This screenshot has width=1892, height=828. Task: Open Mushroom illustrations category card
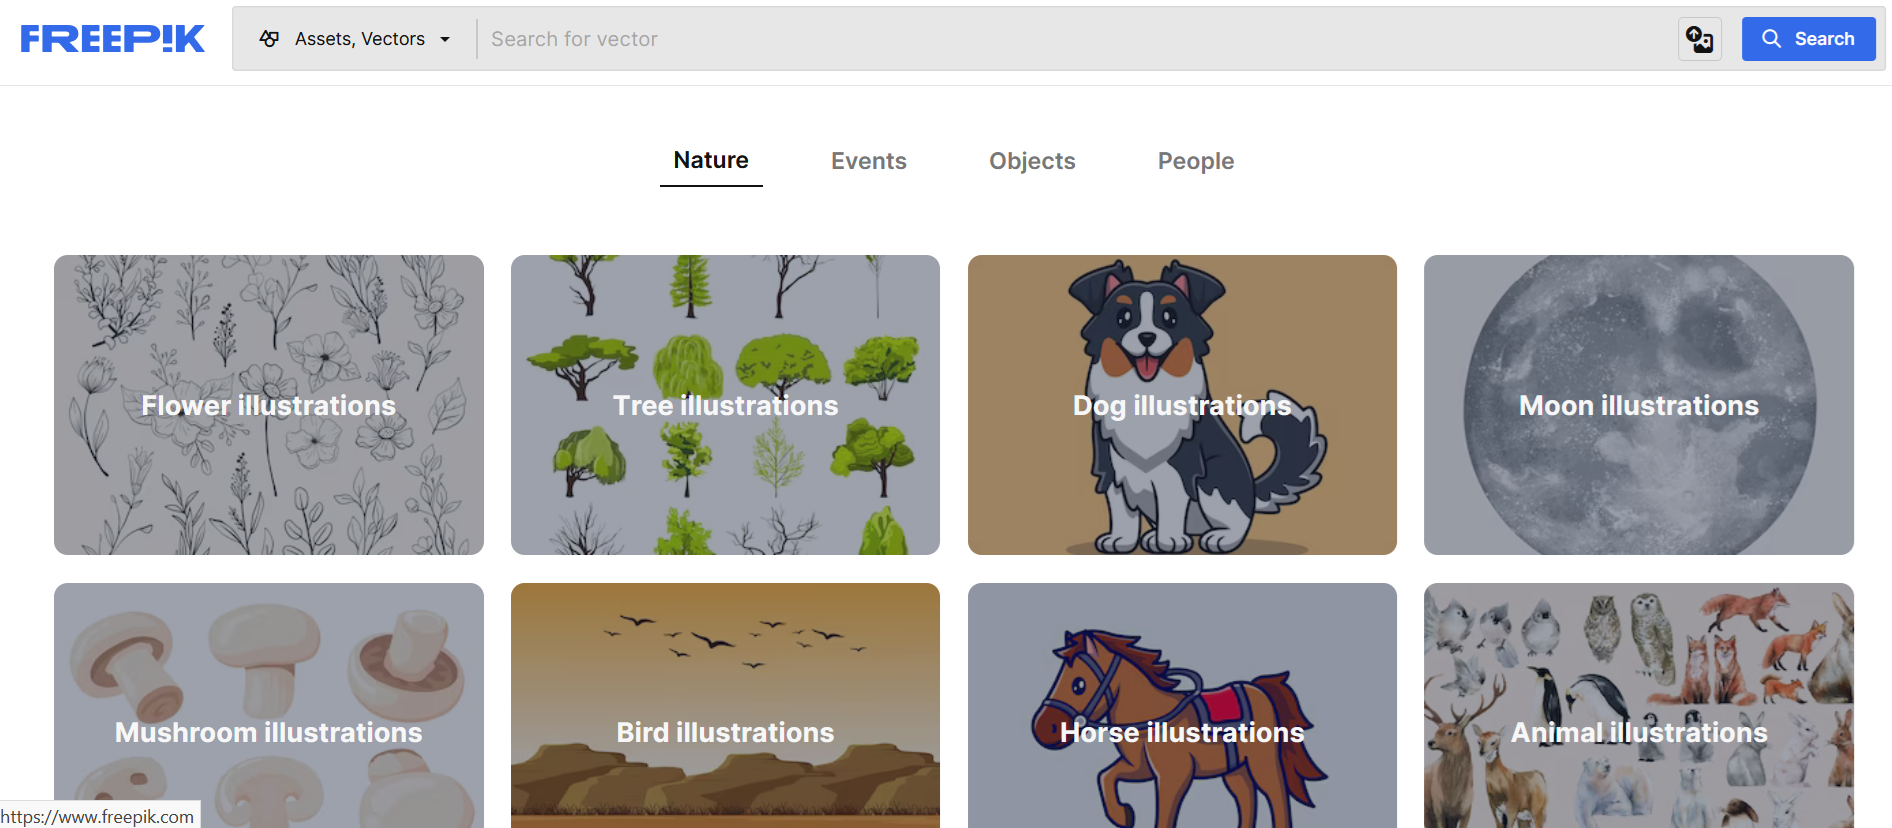269,706
